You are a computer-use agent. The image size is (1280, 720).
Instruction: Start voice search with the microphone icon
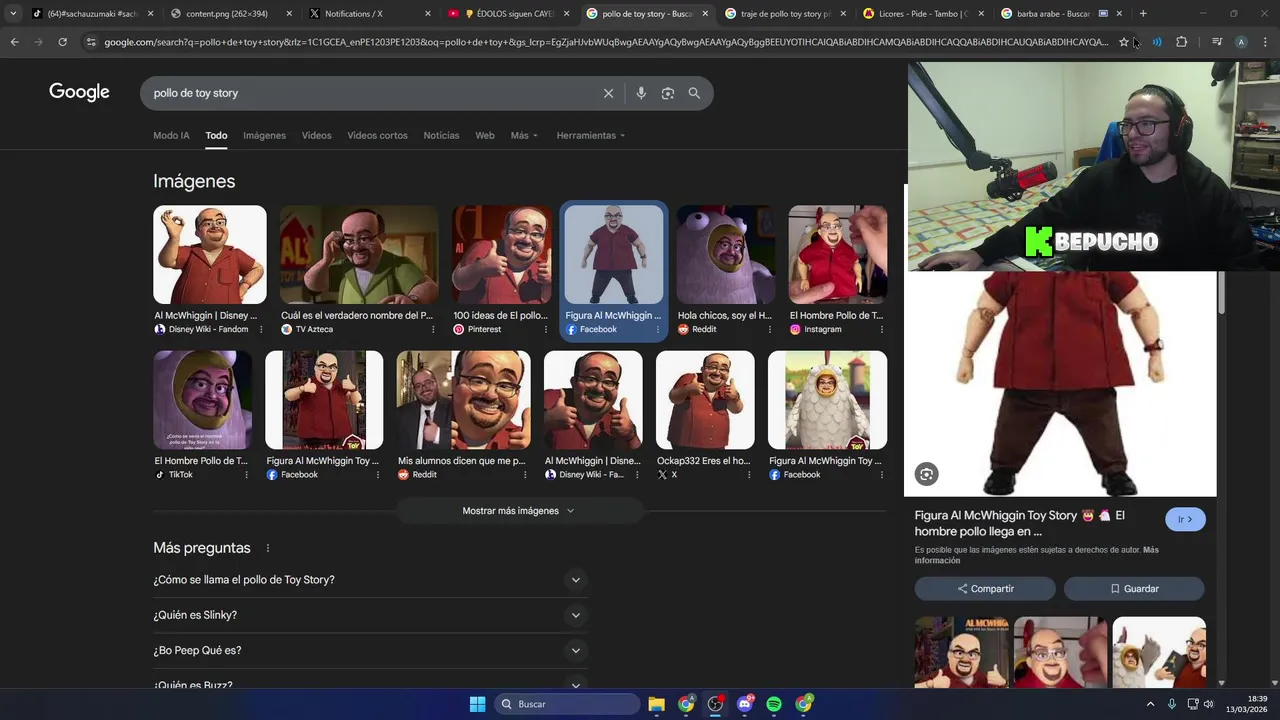click(641, 93)
